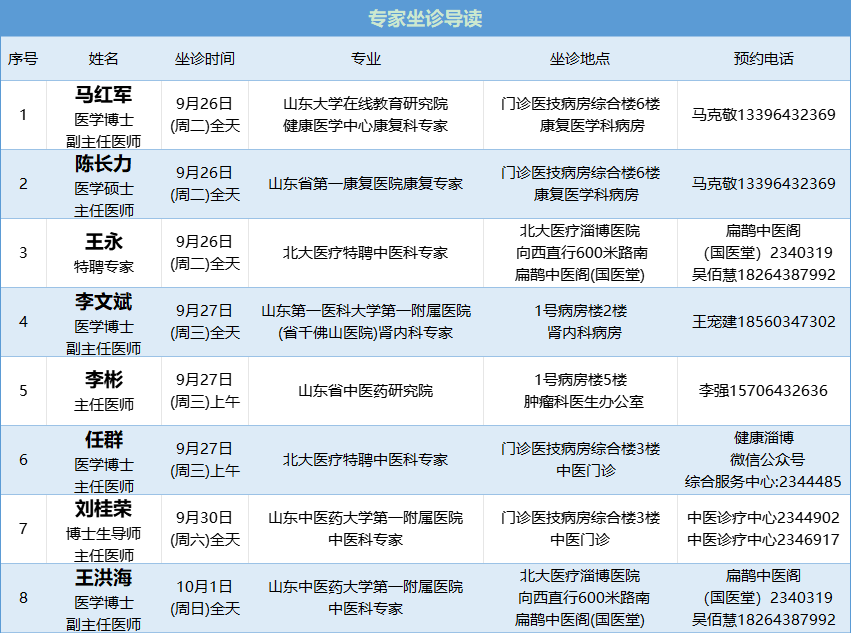Click doctor name 李文斌
The height and width of the screenshot is (633, 851).
[104, 302]
